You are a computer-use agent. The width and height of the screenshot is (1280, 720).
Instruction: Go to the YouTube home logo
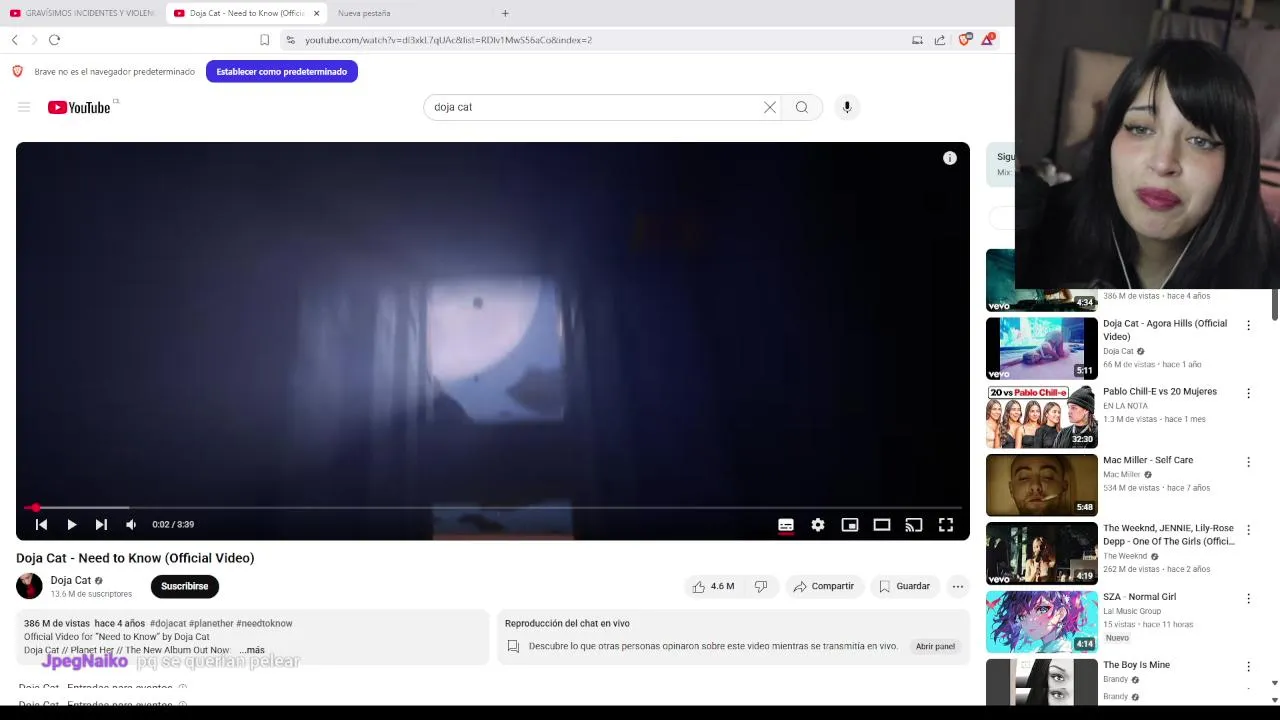pyautogui.click(x=79, y=107)
